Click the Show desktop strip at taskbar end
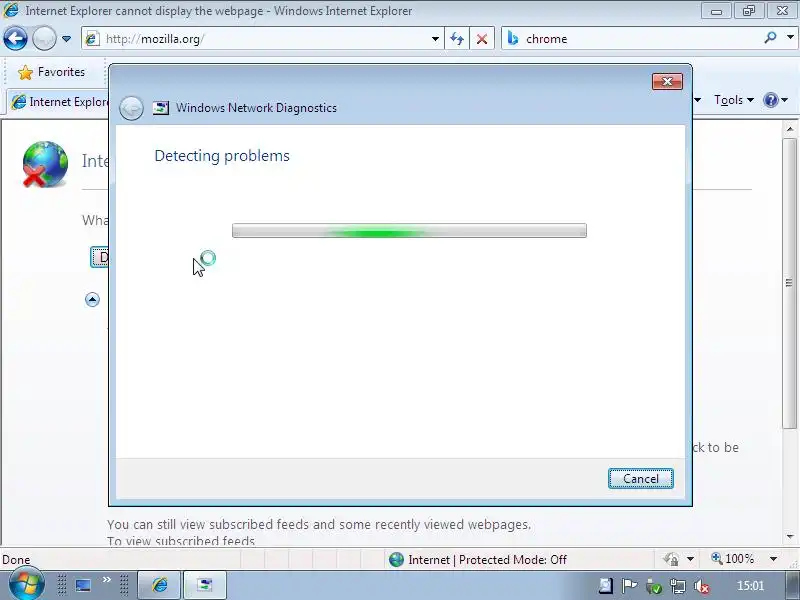Viewport: 800px width, 600px height. click(793, 585)
